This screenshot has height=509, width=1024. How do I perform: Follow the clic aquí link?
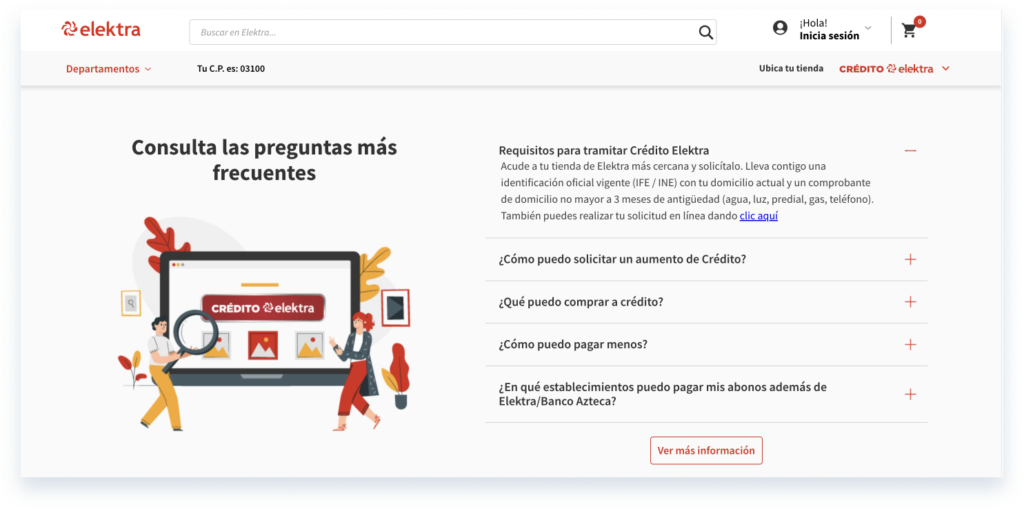(758, 216)
